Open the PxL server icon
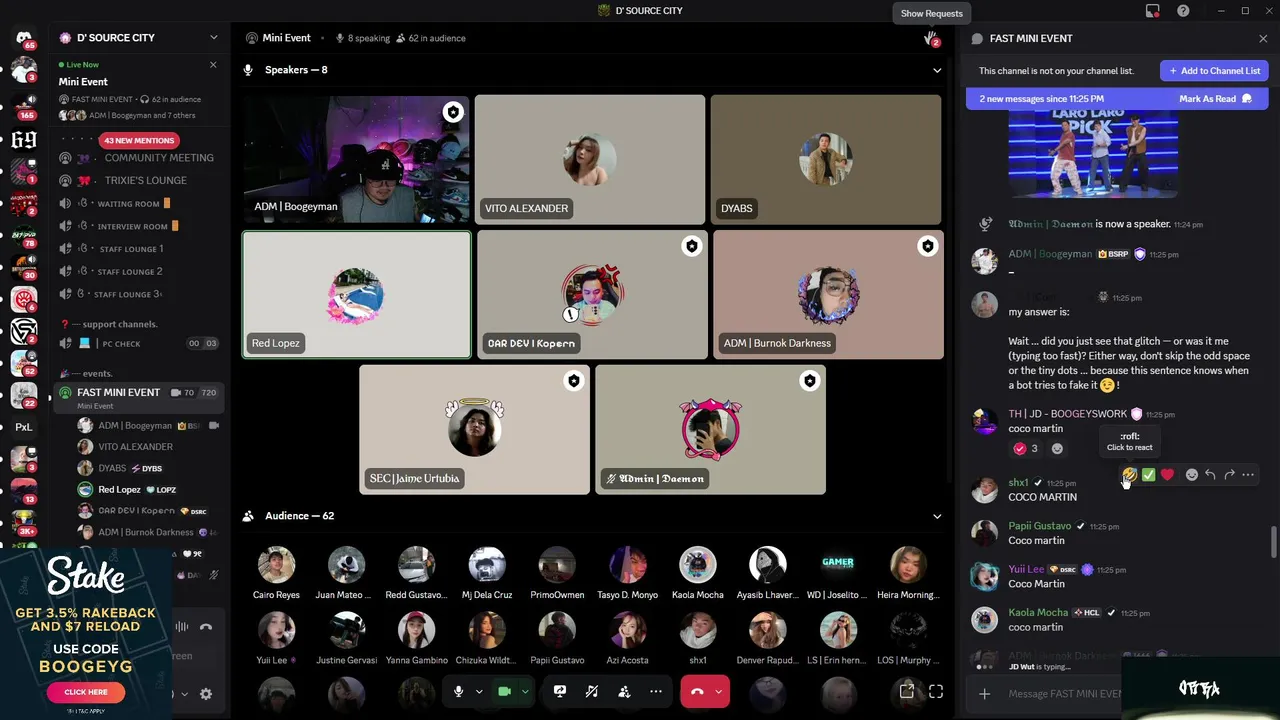 pos(24,427)
